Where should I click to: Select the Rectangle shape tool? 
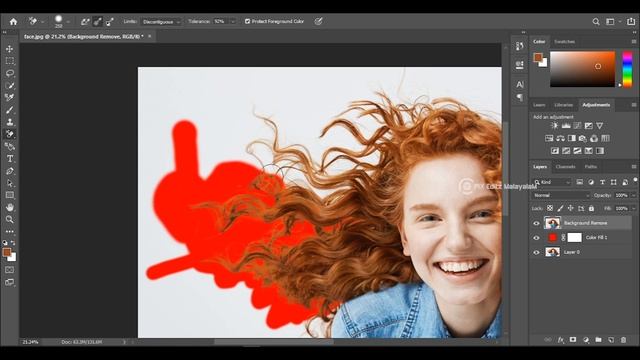[x=10, y=195]
